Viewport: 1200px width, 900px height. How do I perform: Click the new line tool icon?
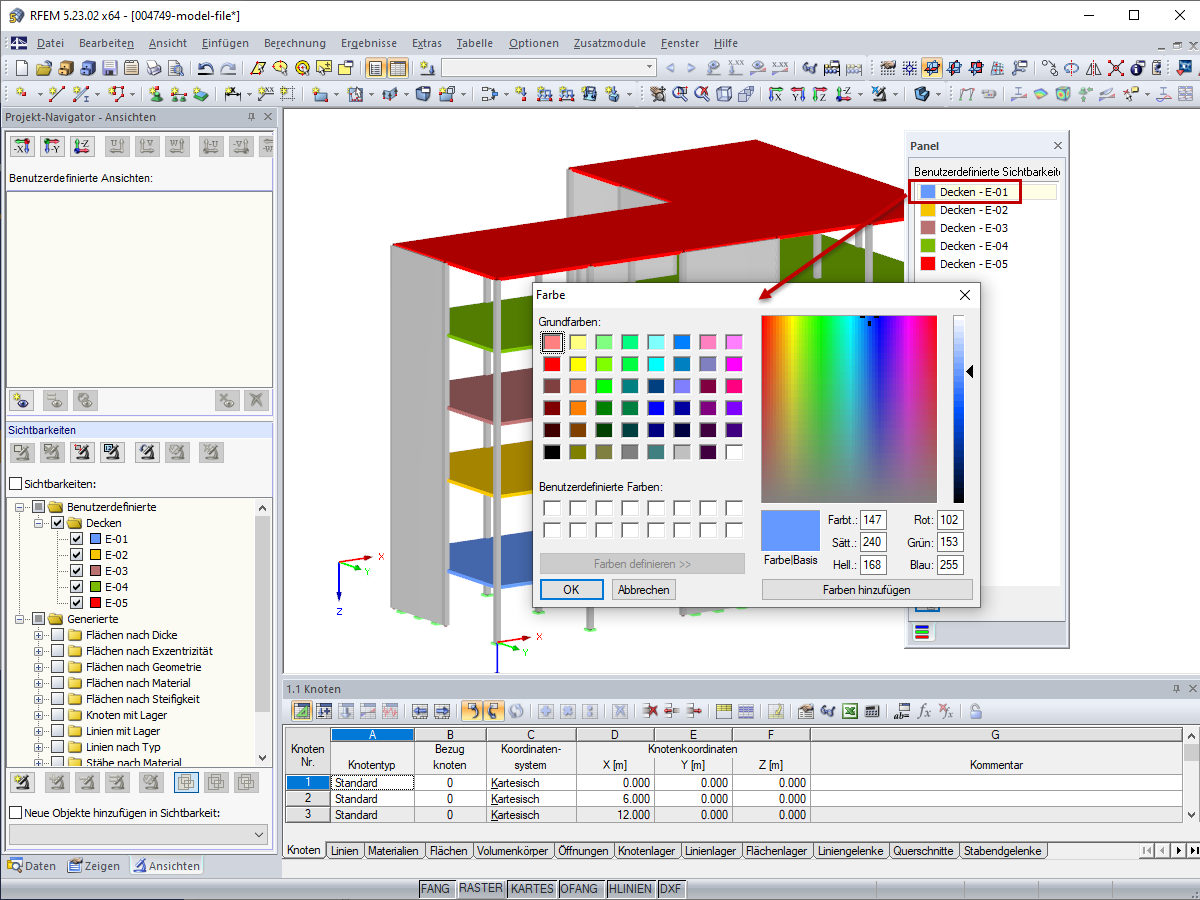pyautogui.click(x=57, y=94)
